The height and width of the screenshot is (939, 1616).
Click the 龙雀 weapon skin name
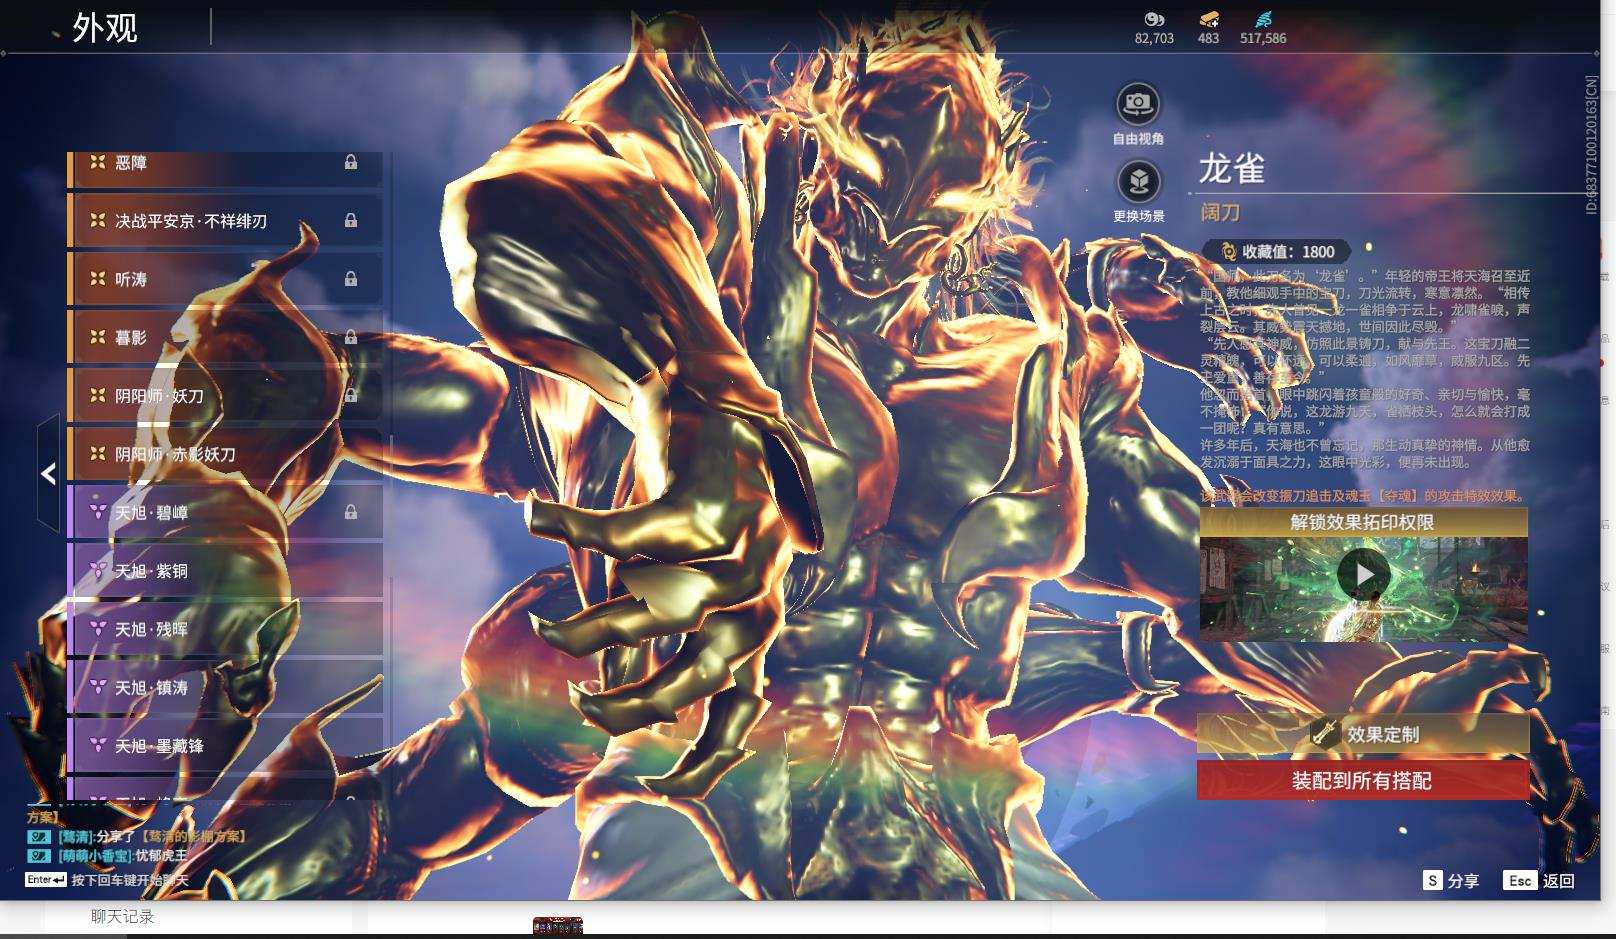[x=1232, y=169]
